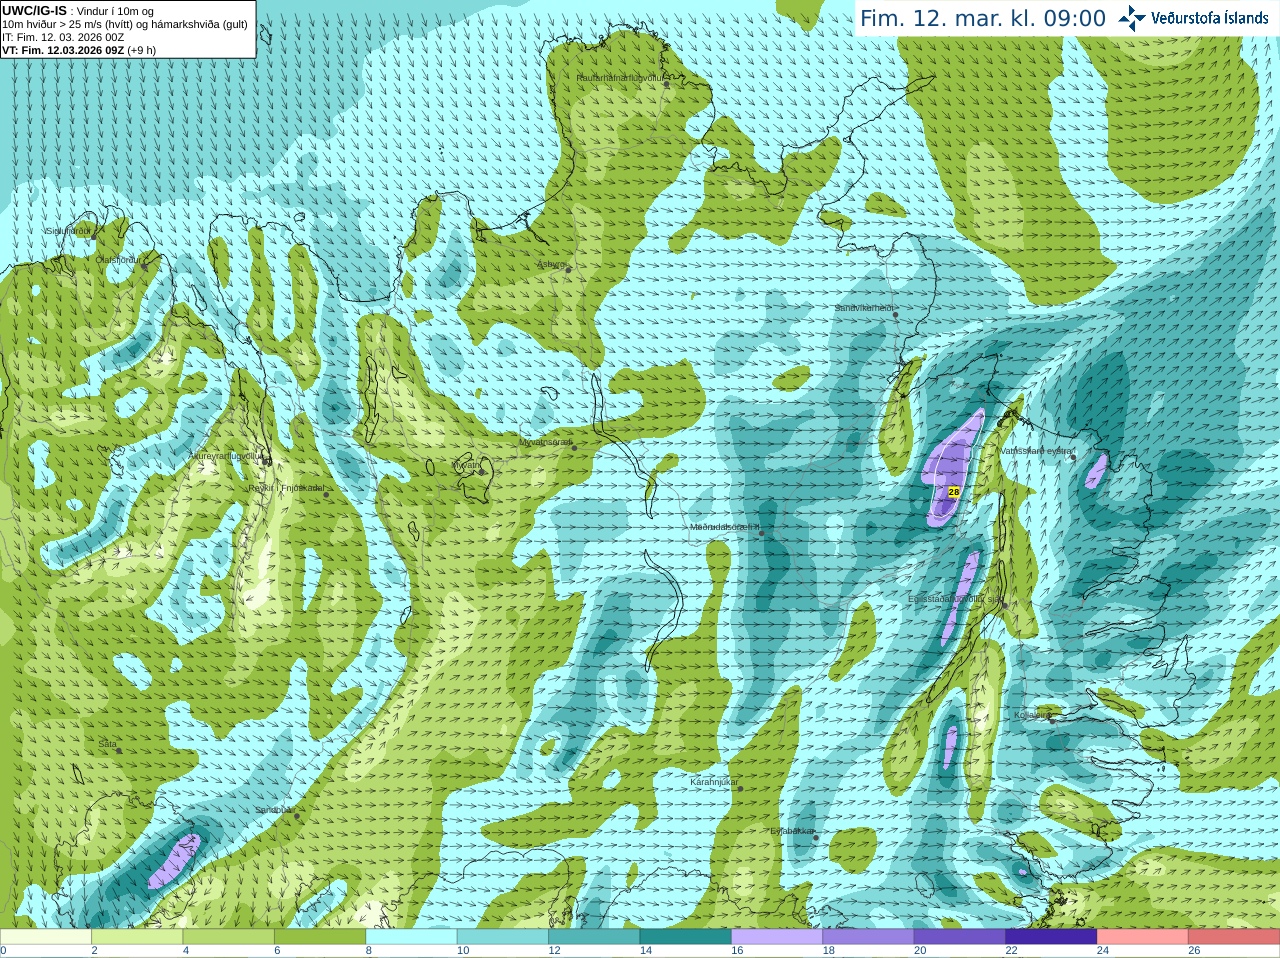The image size is (1280, 958).
Task: Click the 'VT: Fim. 12.03.2026 09Z' line
Action: [63, 50]
